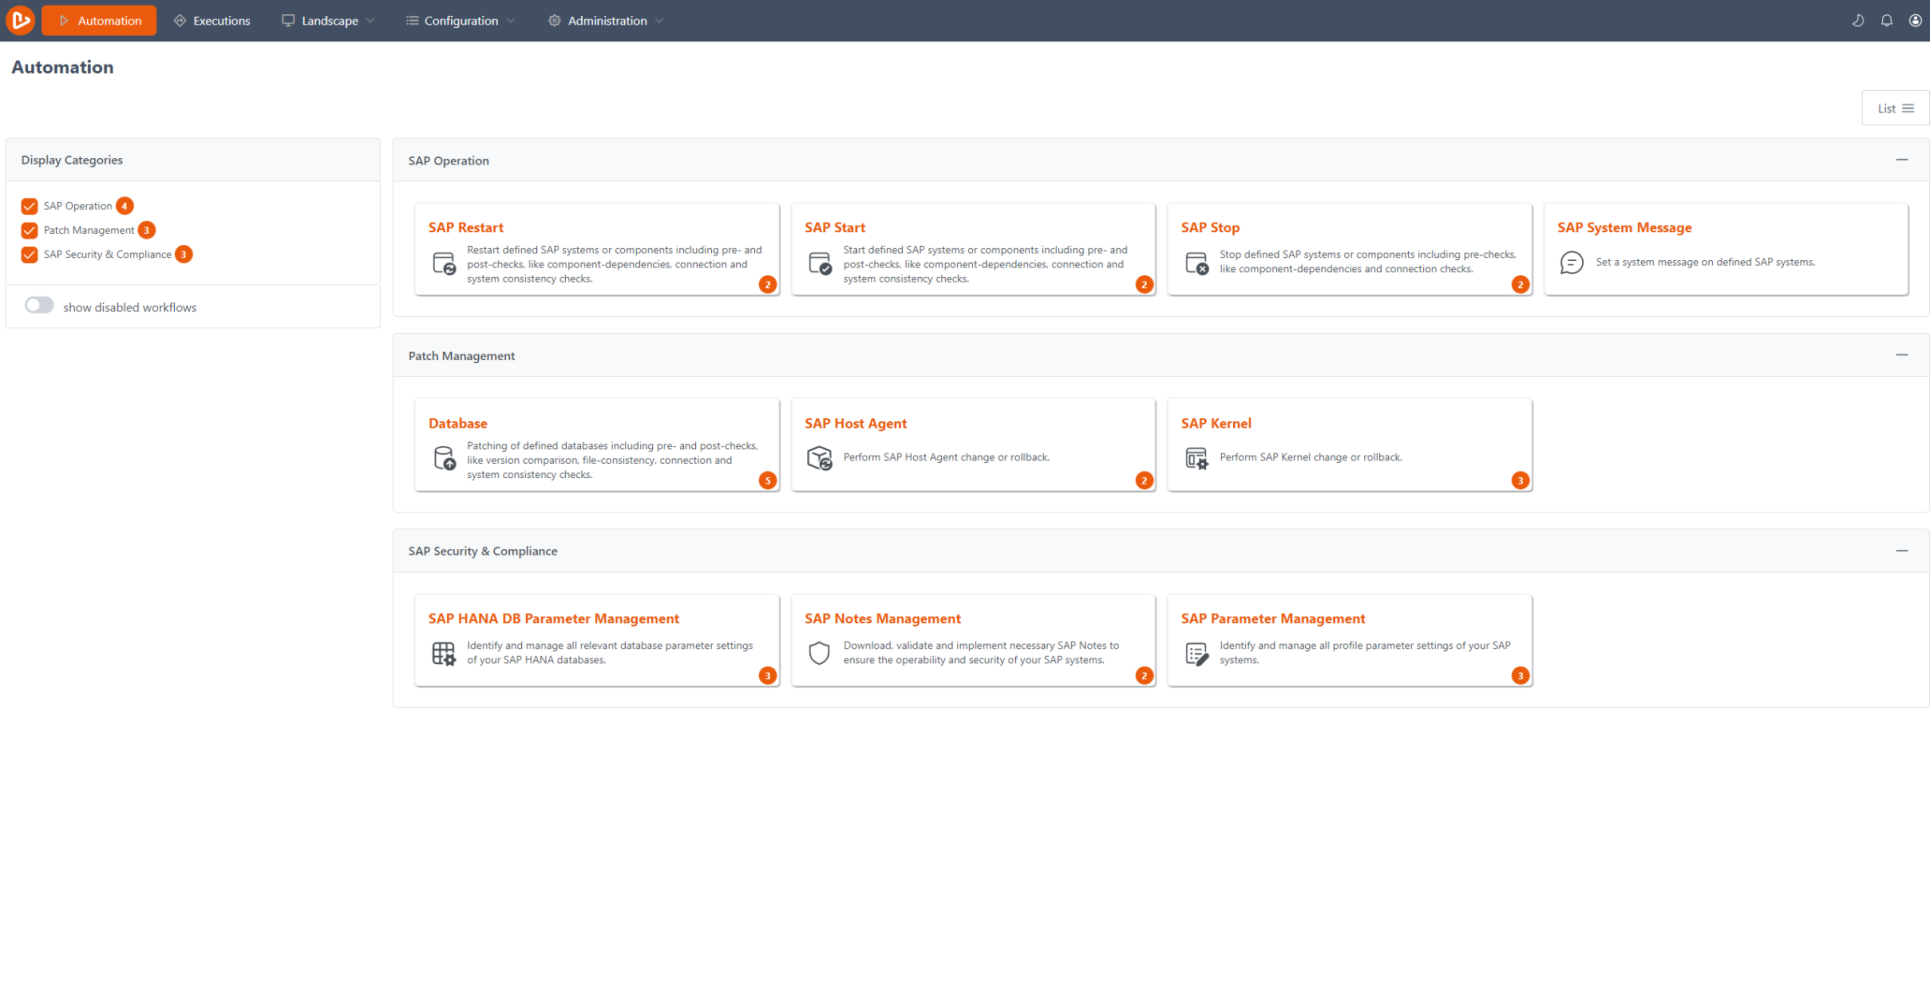
Task: Switch to the Automation tab
Action: [99, 20]
